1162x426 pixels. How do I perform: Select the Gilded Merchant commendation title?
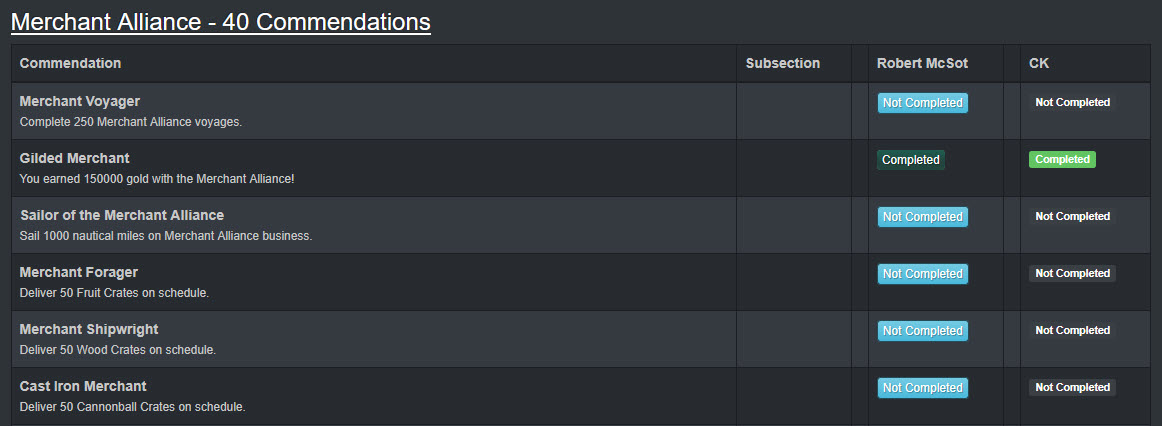tap(75, 159)
